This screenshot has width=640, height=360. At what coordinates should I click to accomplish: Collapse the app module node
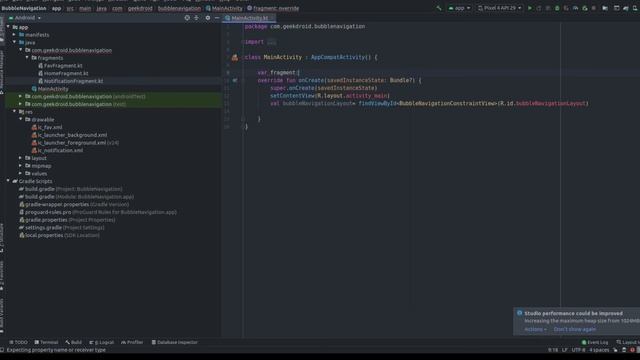pos(8,27)
